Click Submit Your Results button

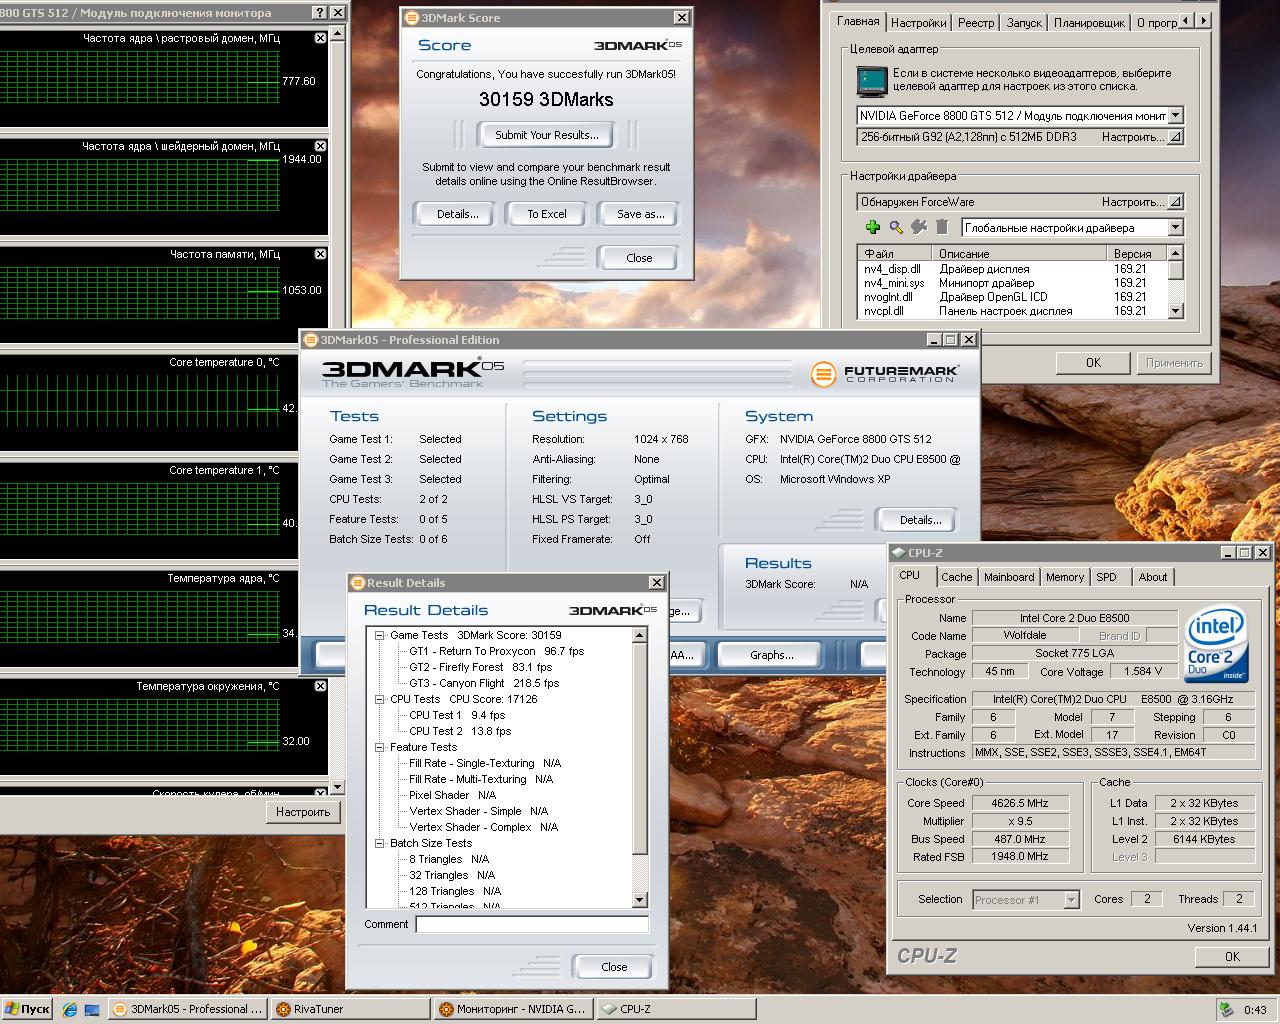click(547, 135)
